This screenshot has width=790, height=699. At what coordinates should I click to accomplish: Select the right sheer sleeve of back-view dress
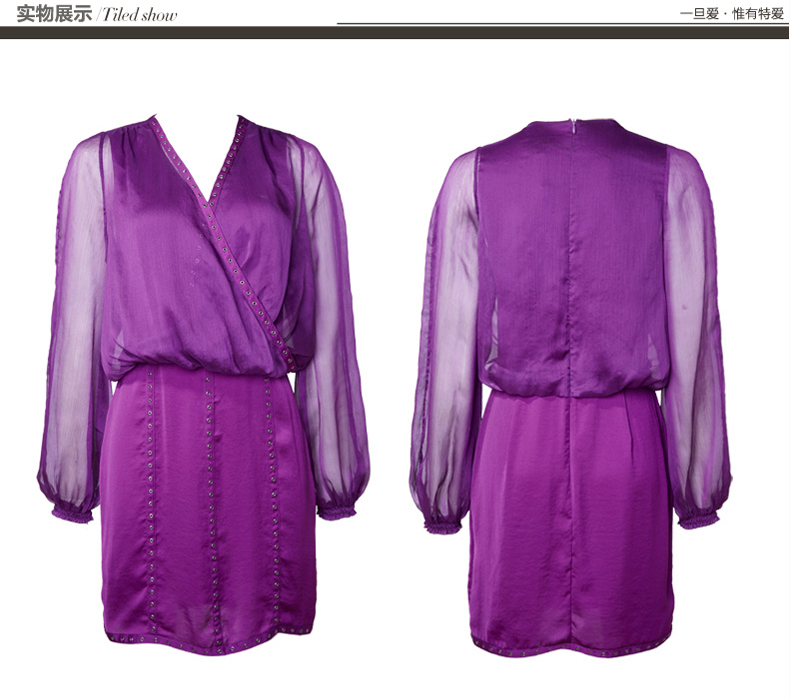(695, 330)
